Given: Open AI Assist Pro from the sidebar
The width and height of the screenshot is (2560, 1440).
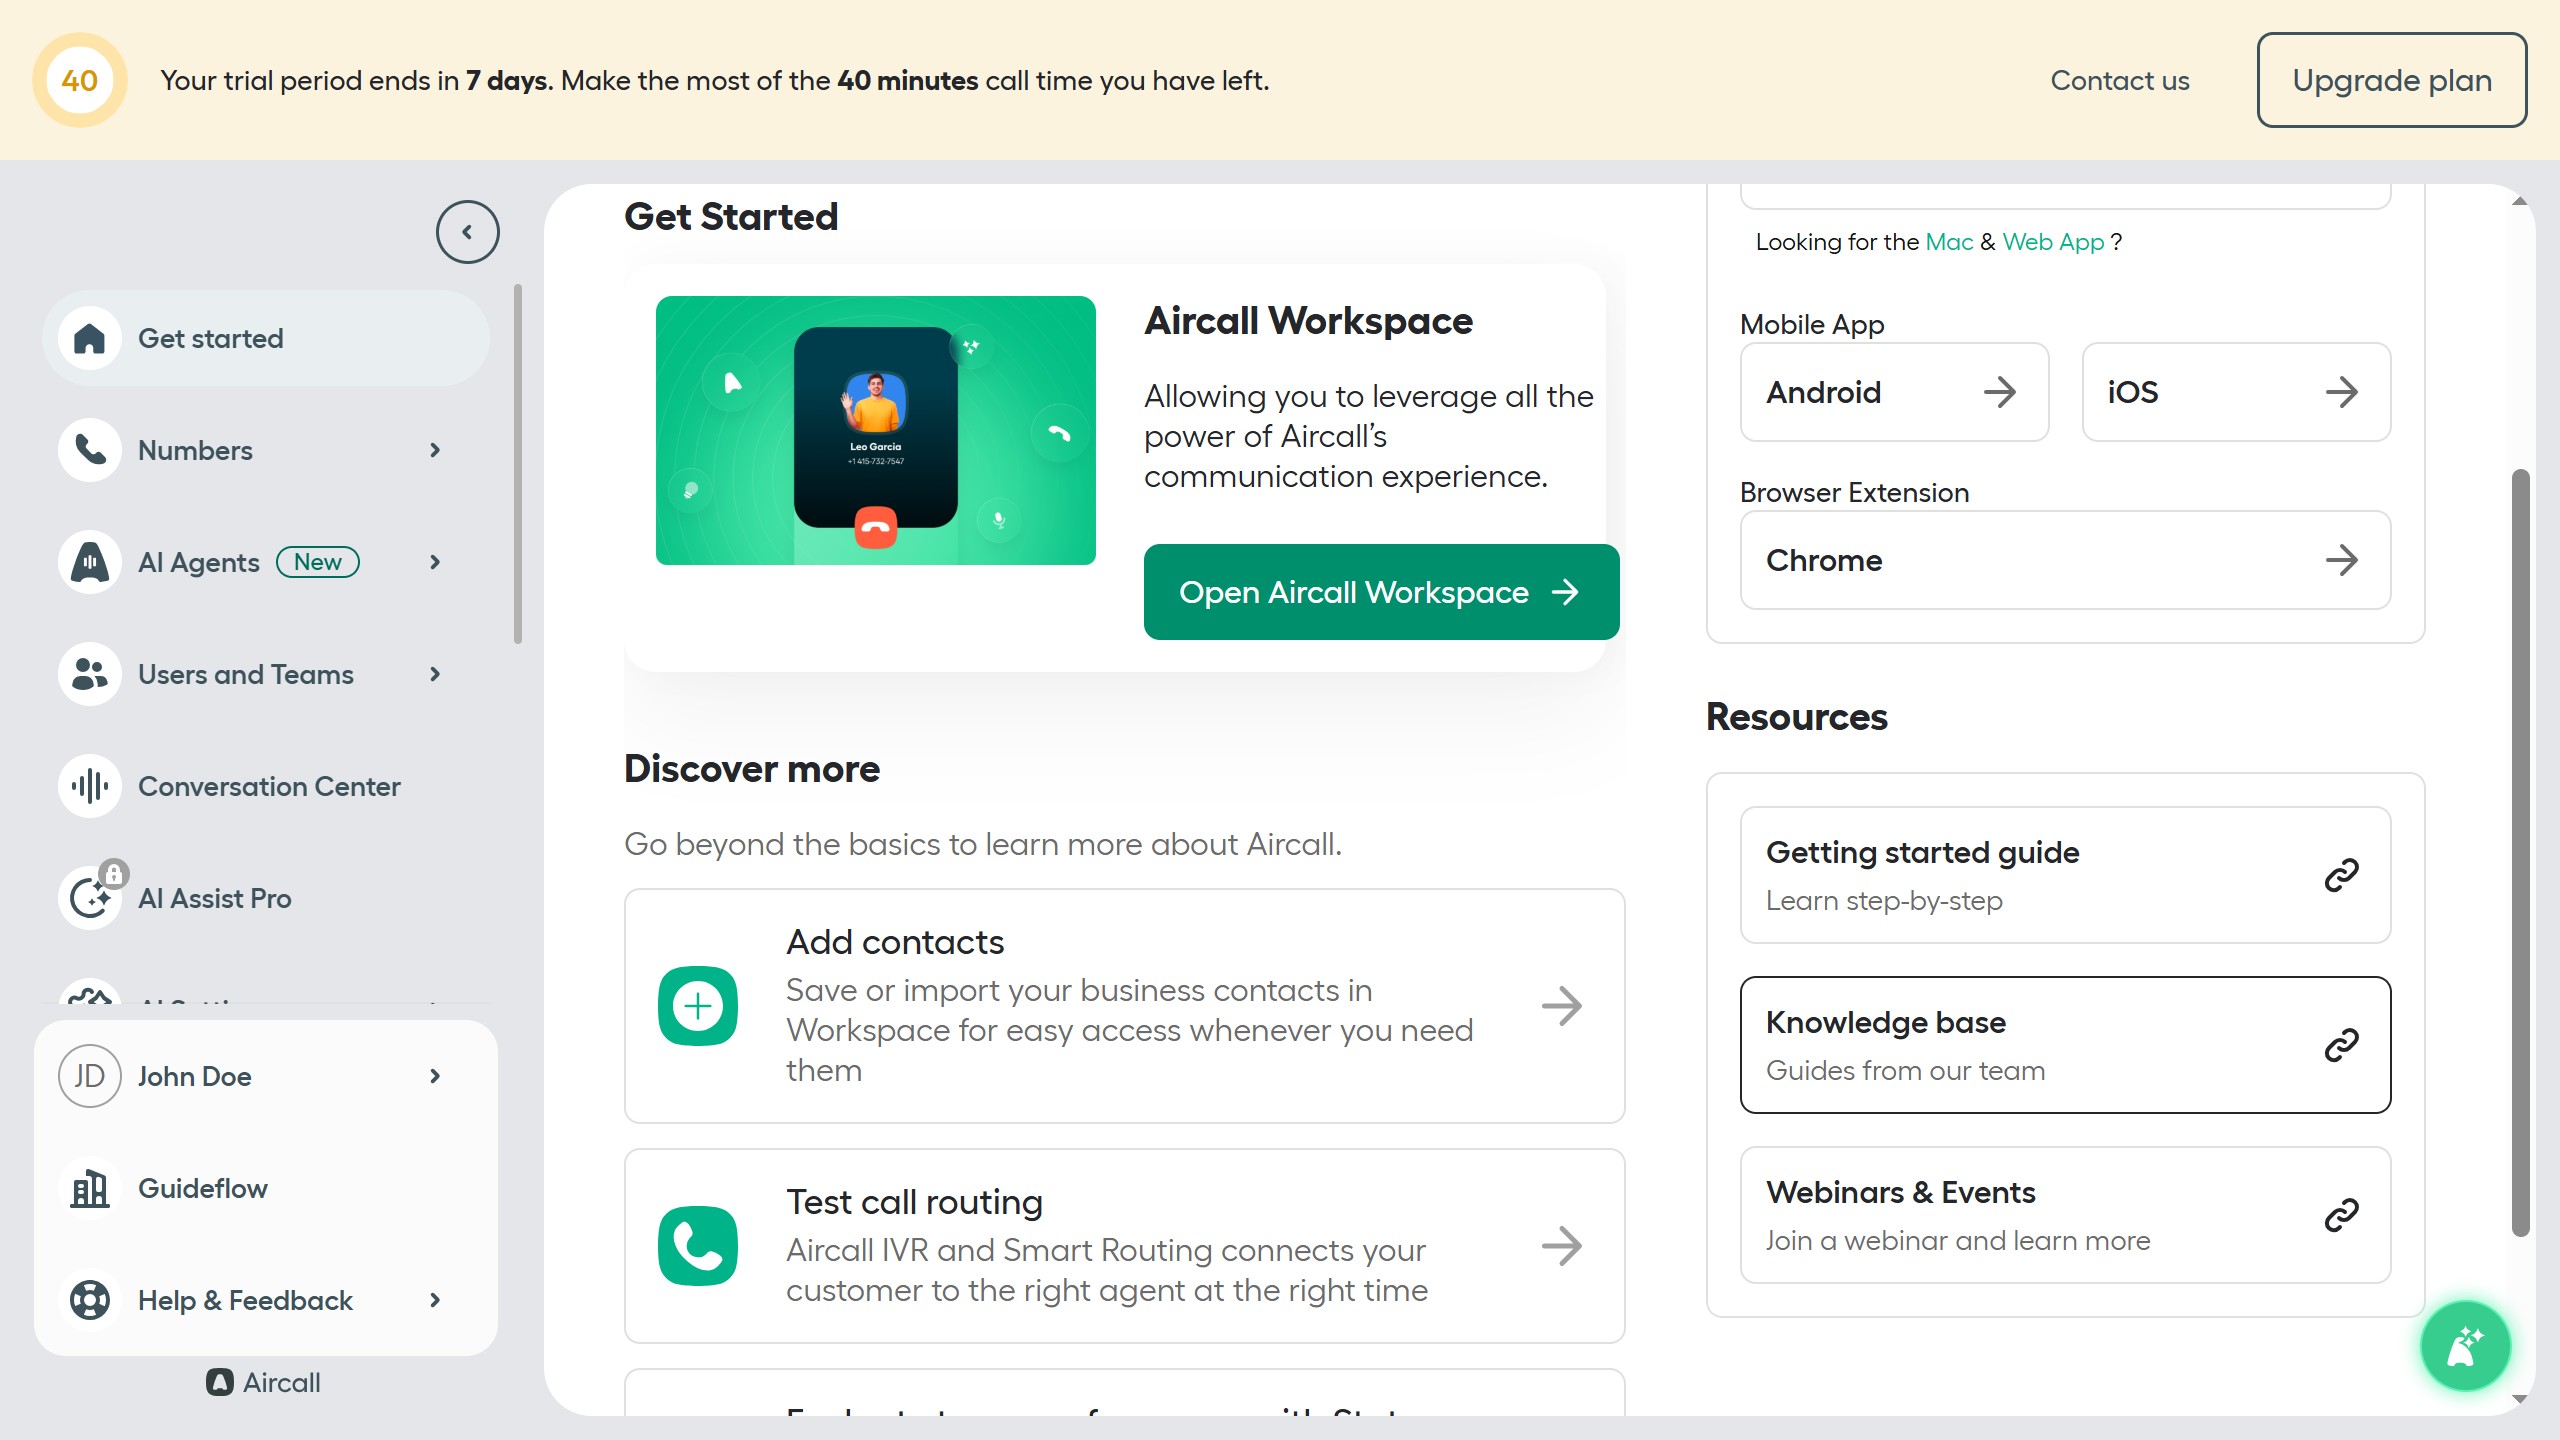Looking at the screenshot, I should [266, 898].
